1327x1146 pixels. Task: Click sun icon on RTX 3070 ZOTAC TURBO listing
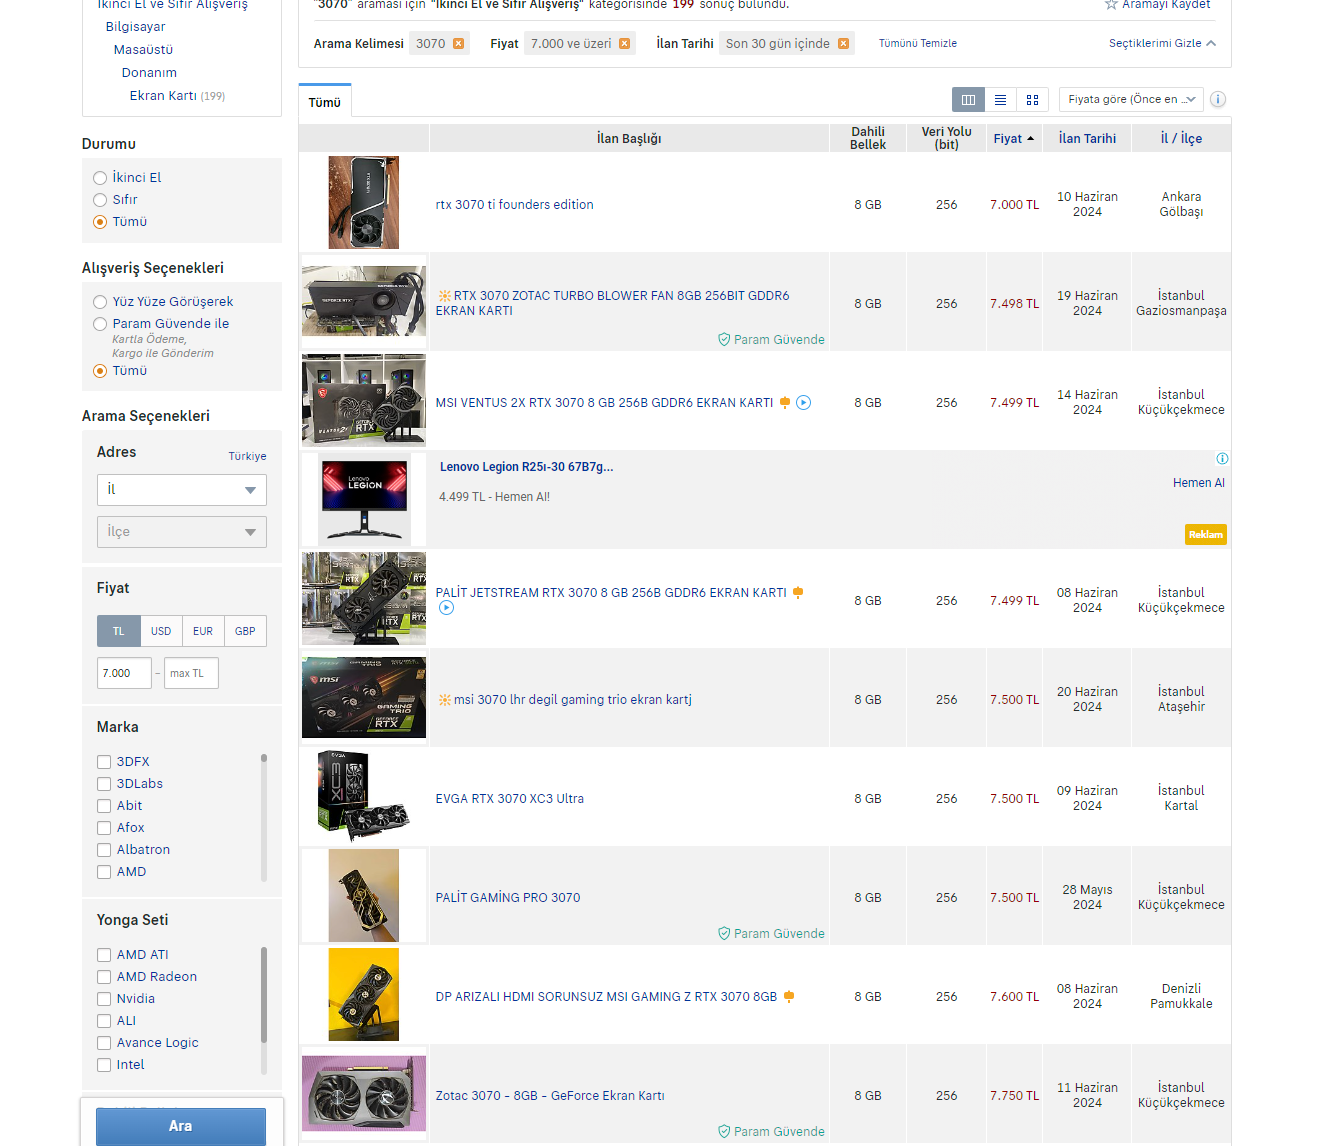tap(444, 296)
